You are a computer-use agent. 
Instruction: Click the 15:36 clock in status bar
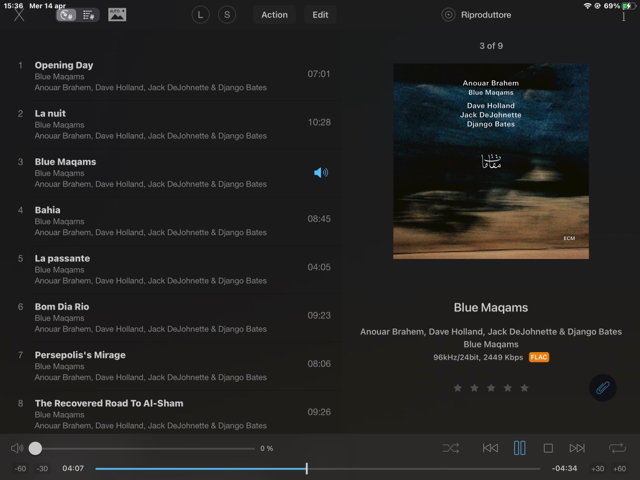[13, 6]
